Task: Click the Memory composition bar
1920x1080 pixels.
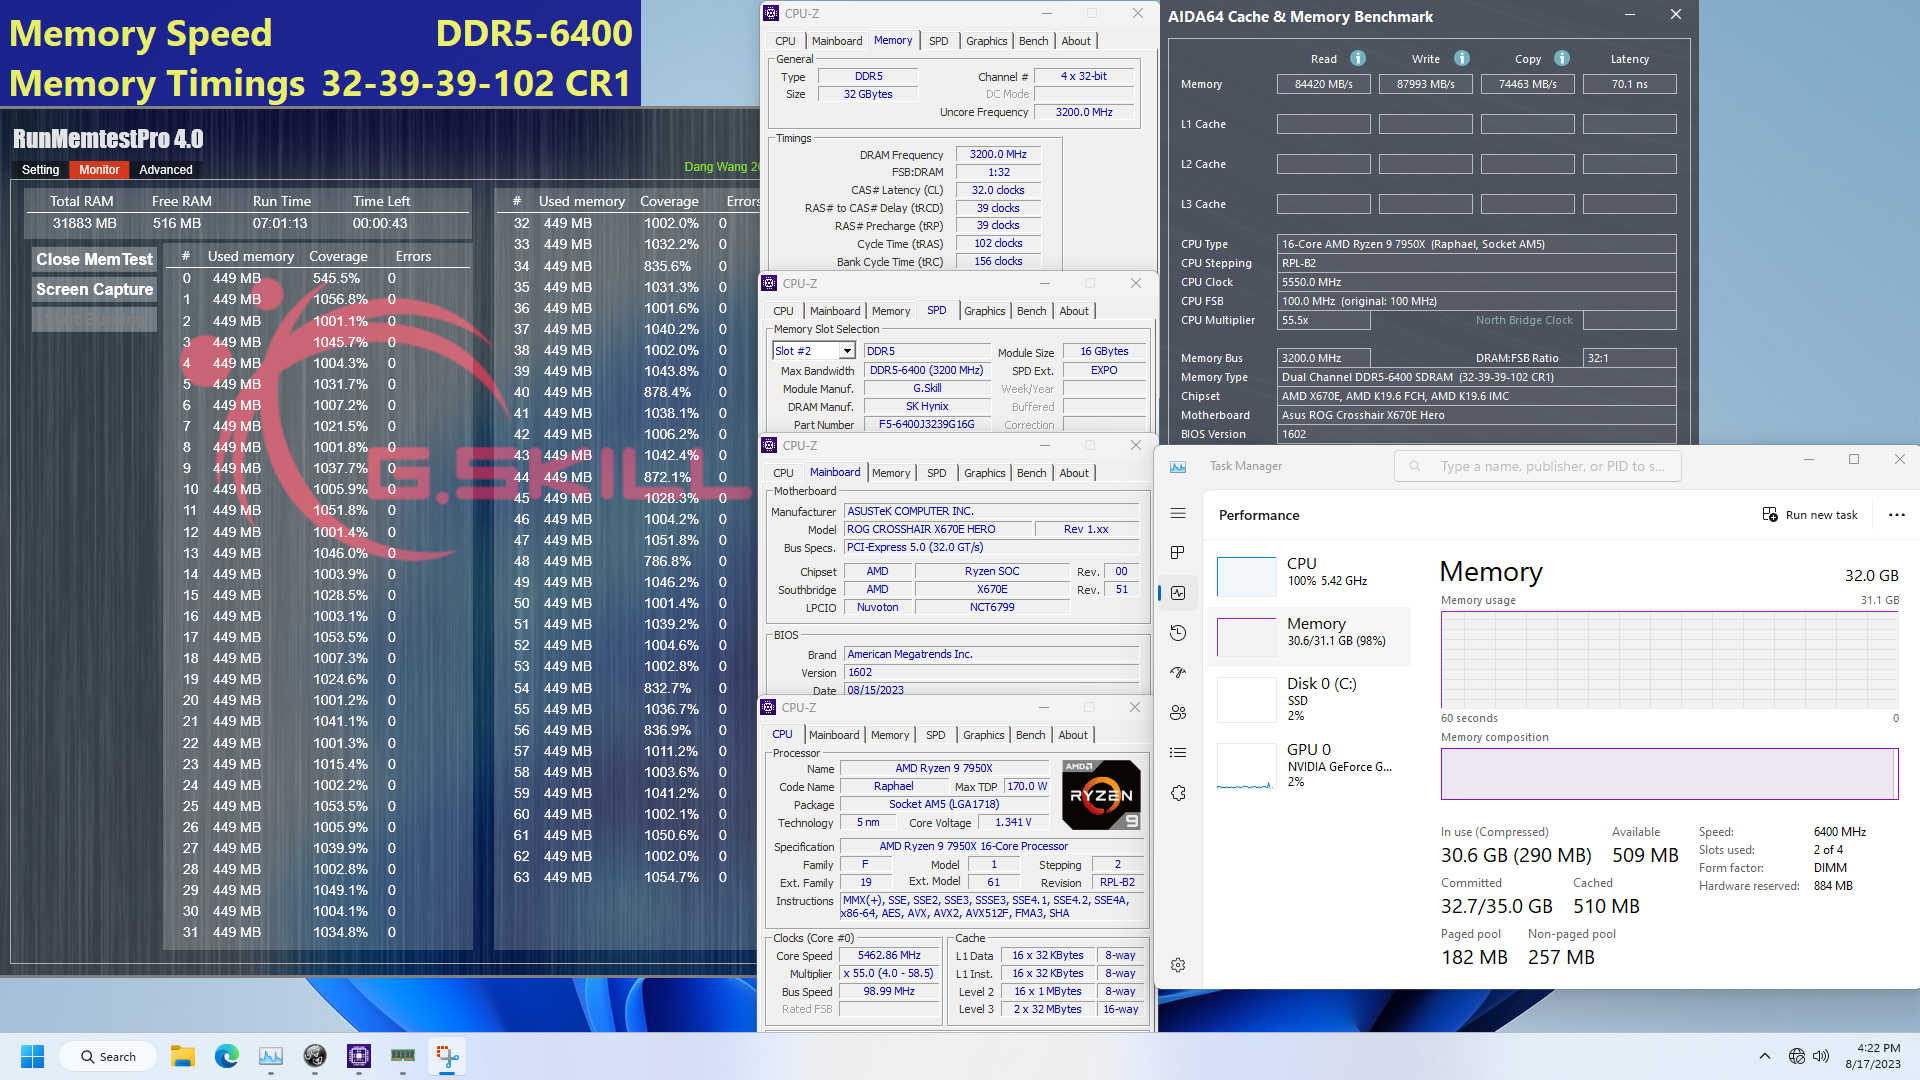Action: [x=1668, y=773]
